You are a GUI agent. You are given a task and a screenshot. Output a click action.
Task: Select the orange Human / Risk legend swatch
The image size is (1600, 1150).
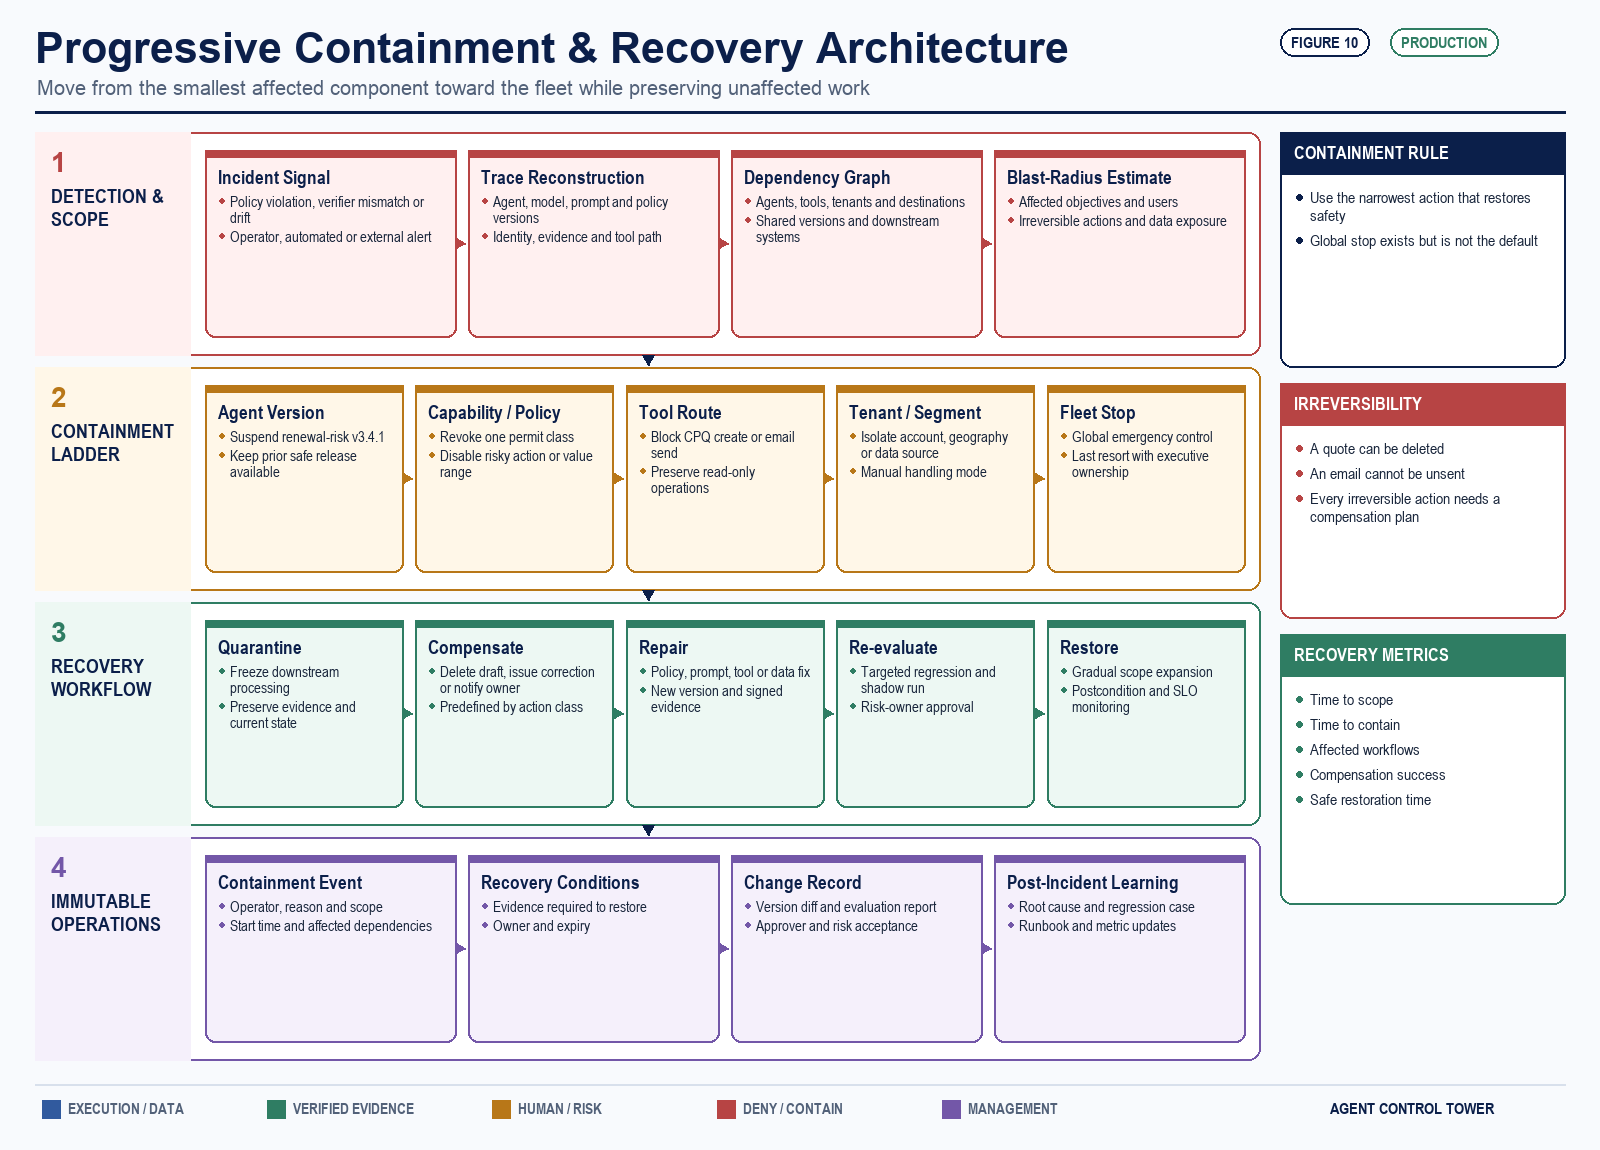[501, 1109]
